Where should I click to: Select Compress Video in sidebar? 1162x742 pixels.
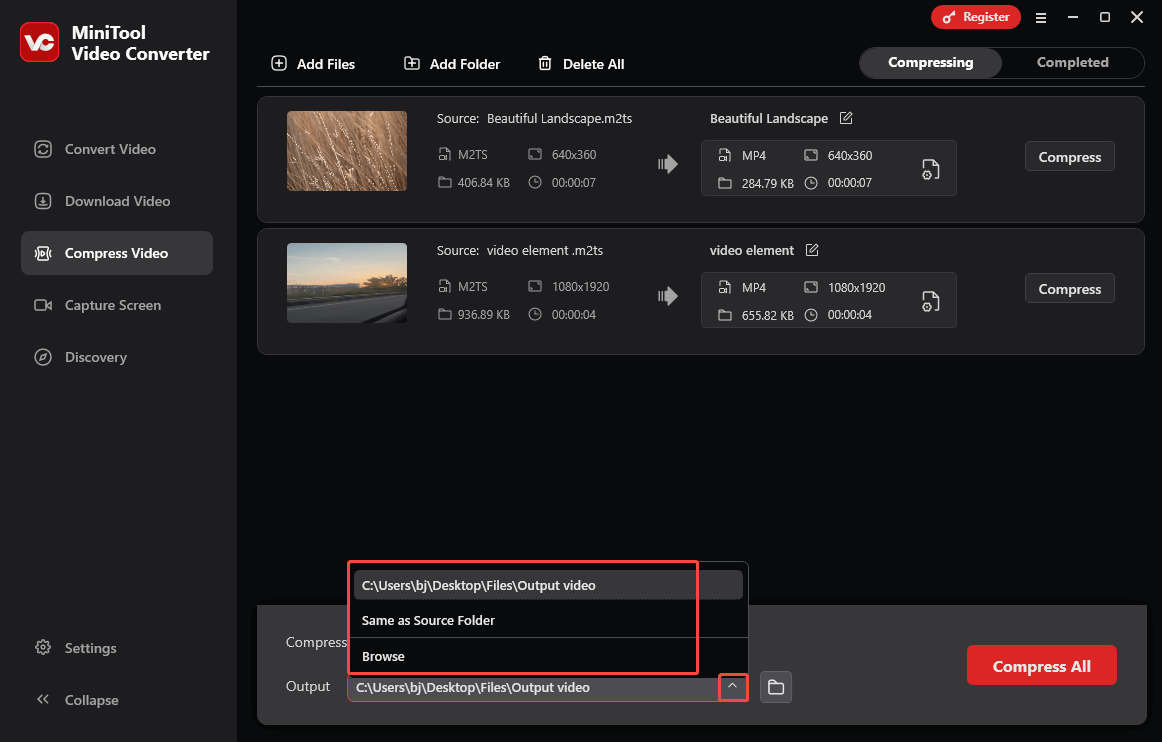(x=116, y=253)
